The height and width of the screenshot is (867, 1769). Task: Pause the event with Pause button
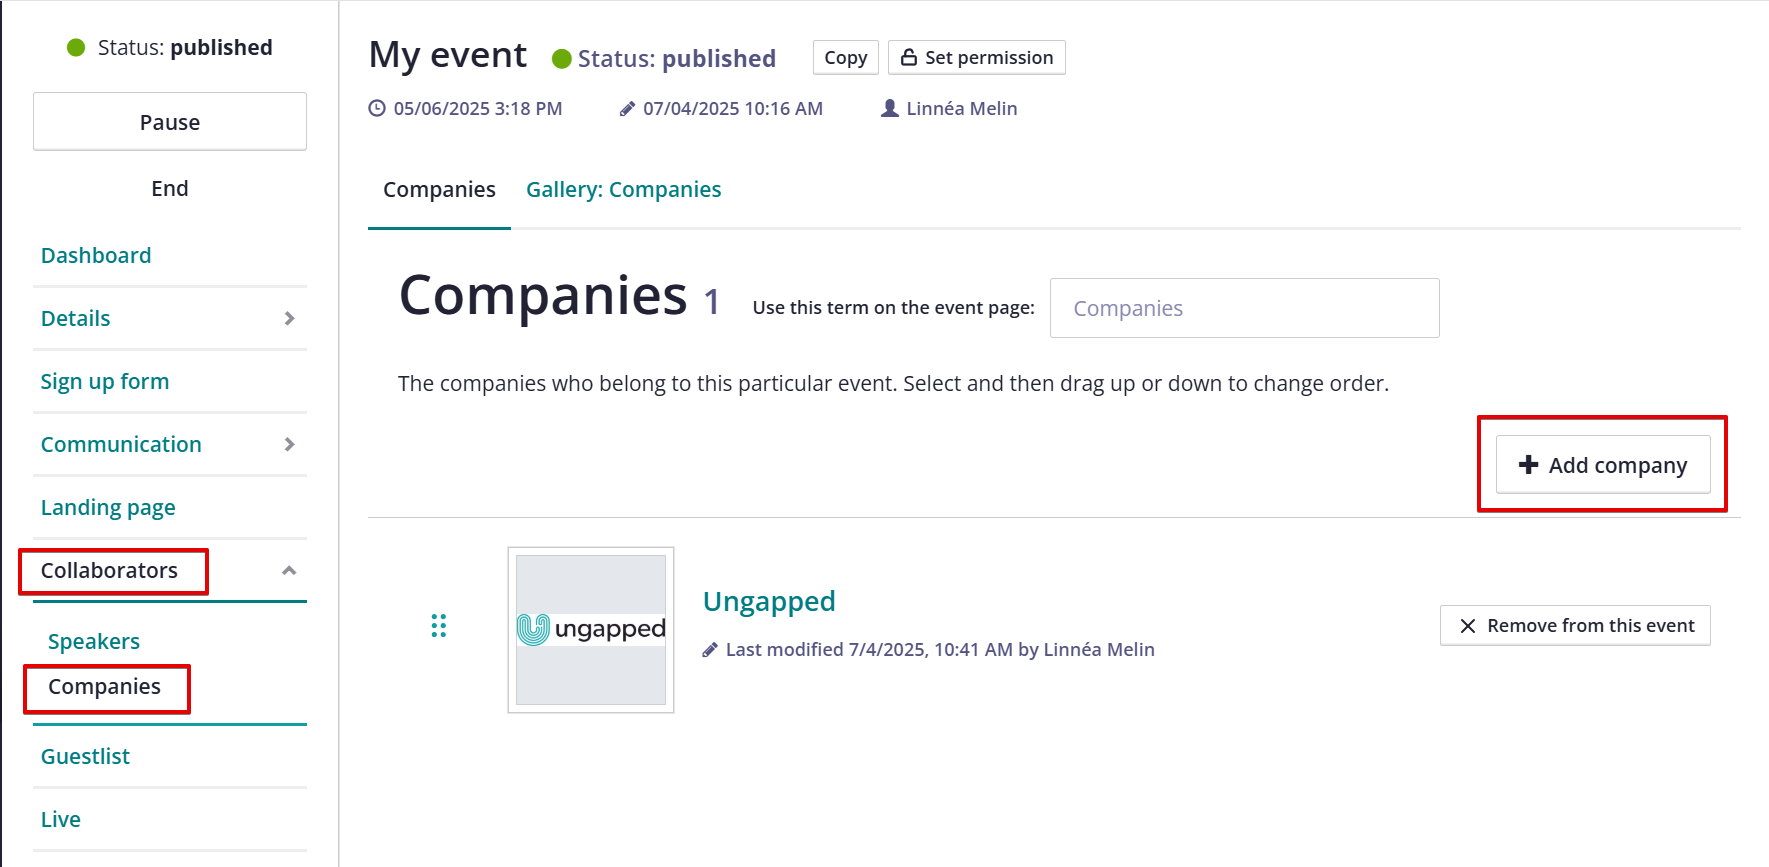click(x=170, y=122)
